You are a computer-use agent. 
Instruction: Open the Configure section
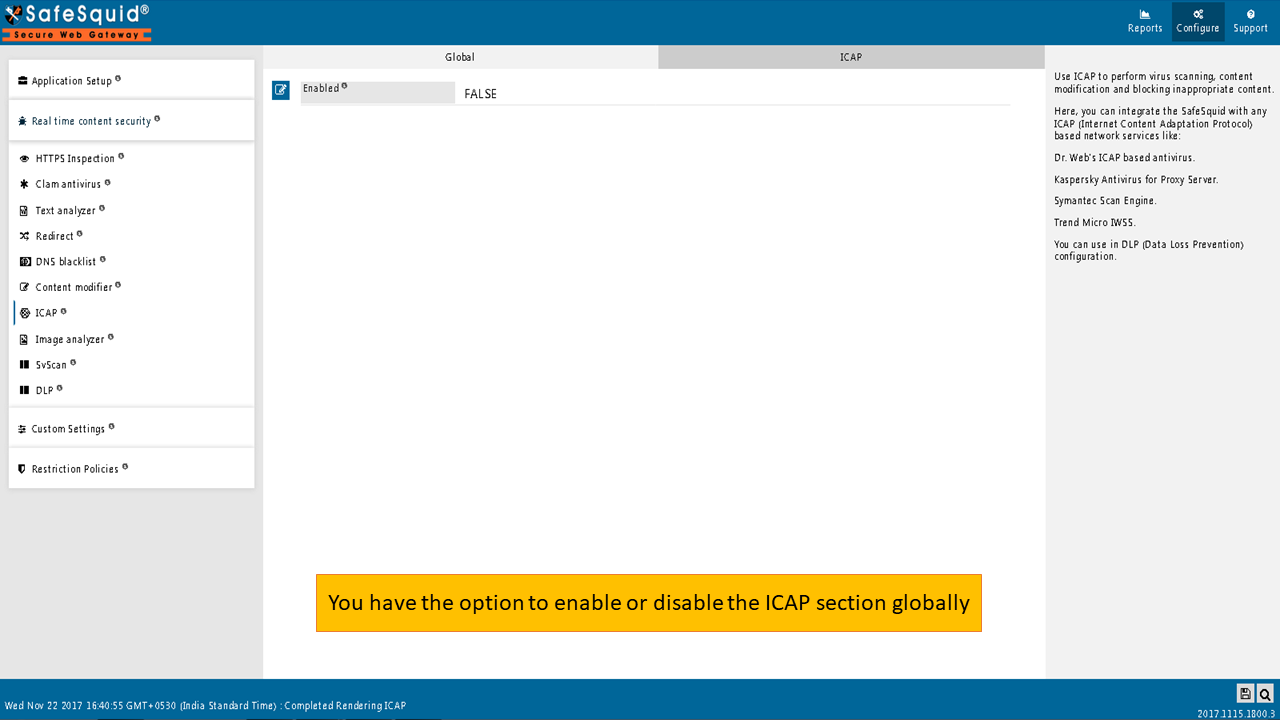(1197, 21)
